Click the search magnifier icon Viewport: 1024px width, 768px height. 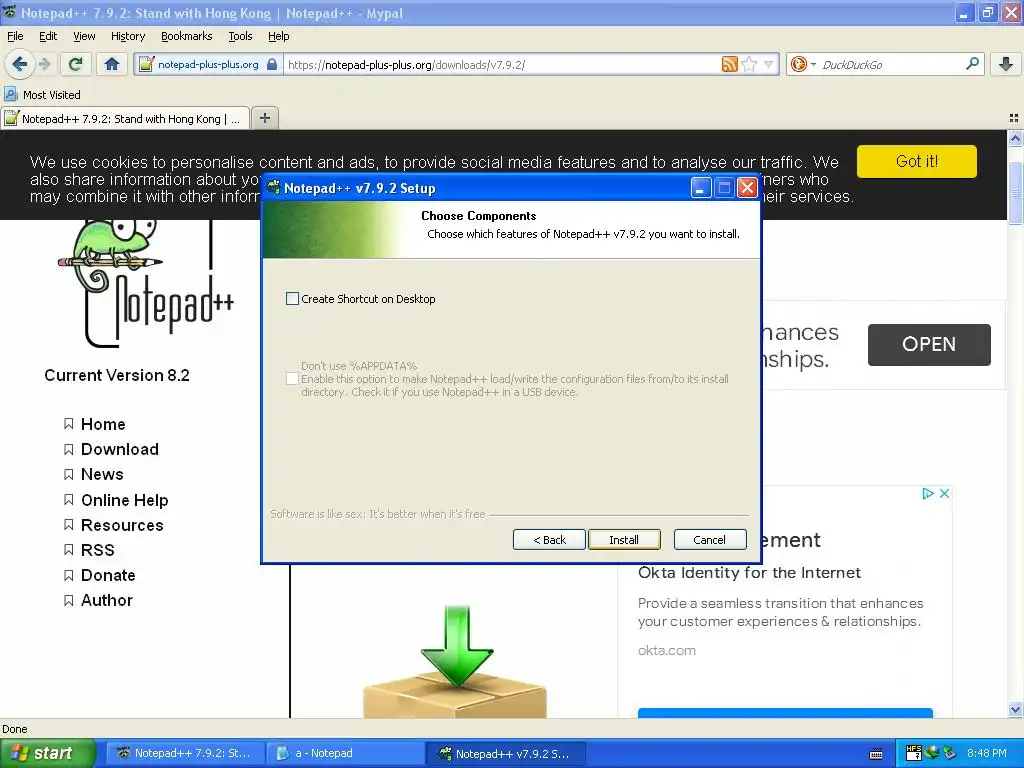[x=972, y=63]
